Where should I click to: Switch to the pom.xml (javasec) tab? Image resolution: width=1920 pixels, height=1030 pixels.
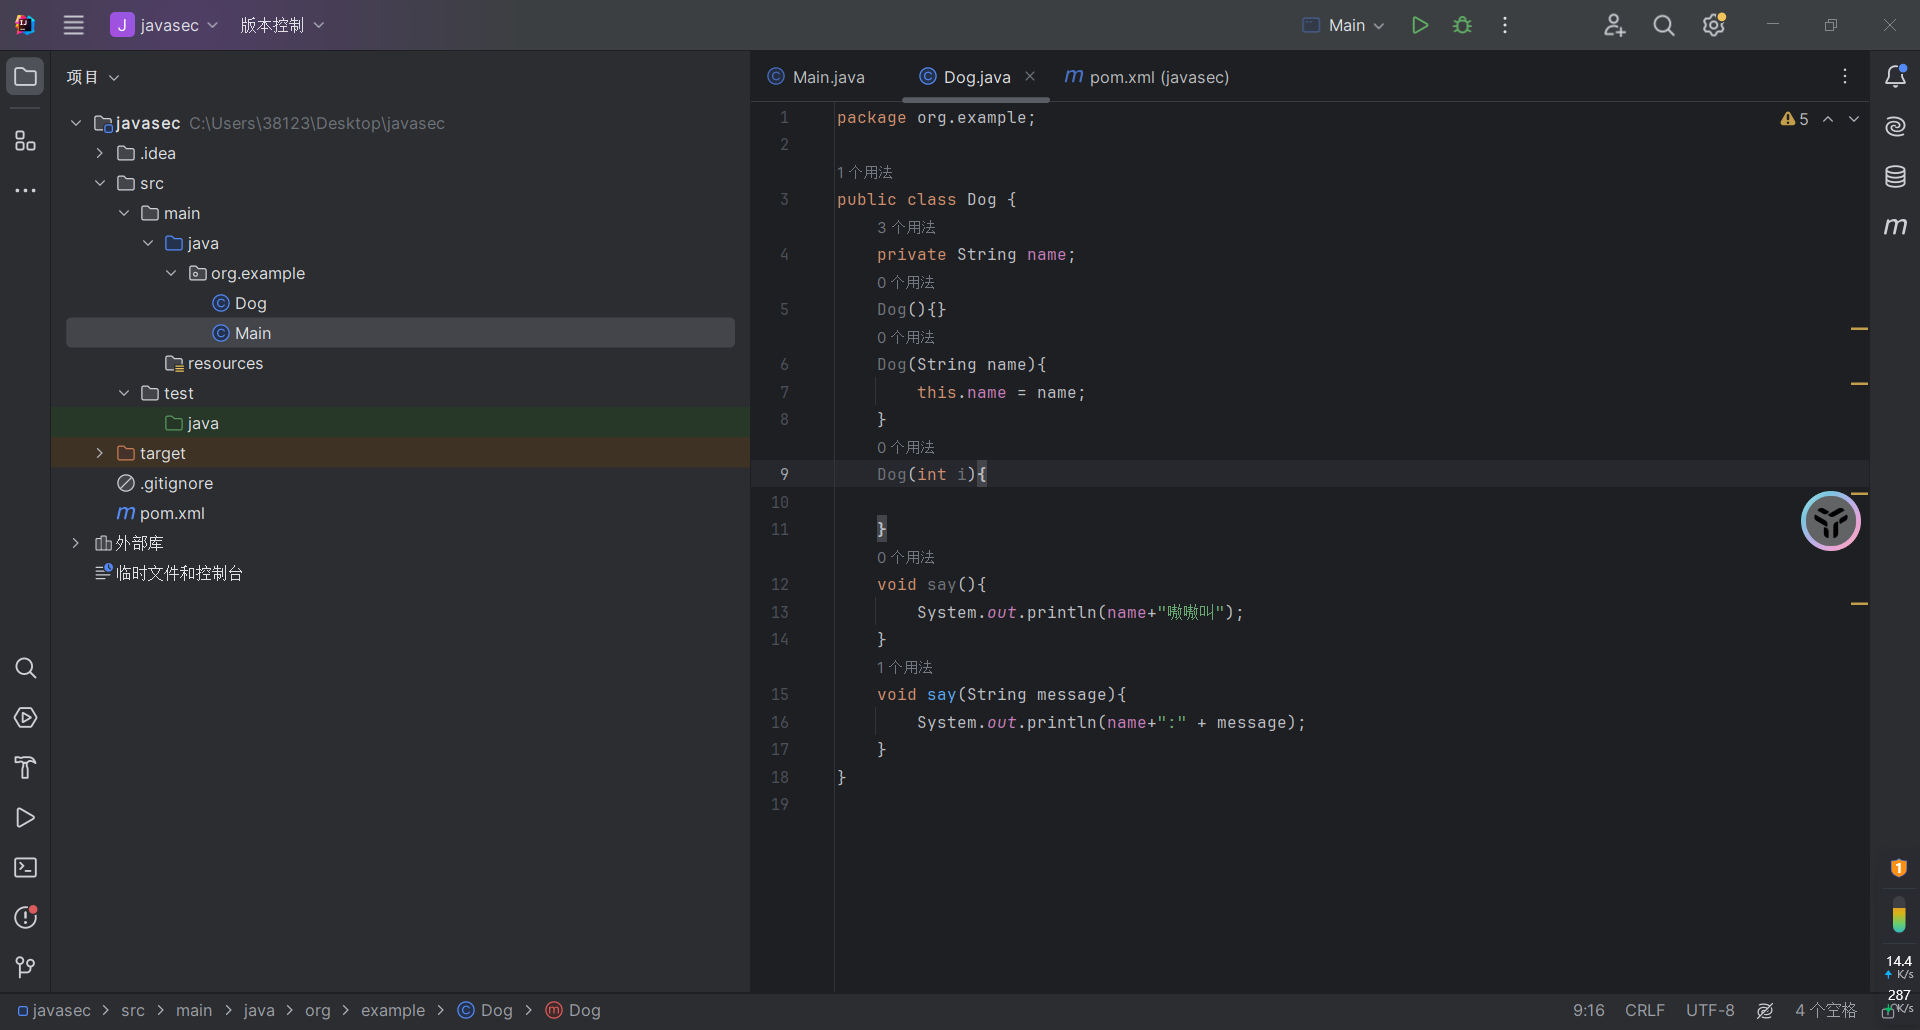pos(1158,77)
